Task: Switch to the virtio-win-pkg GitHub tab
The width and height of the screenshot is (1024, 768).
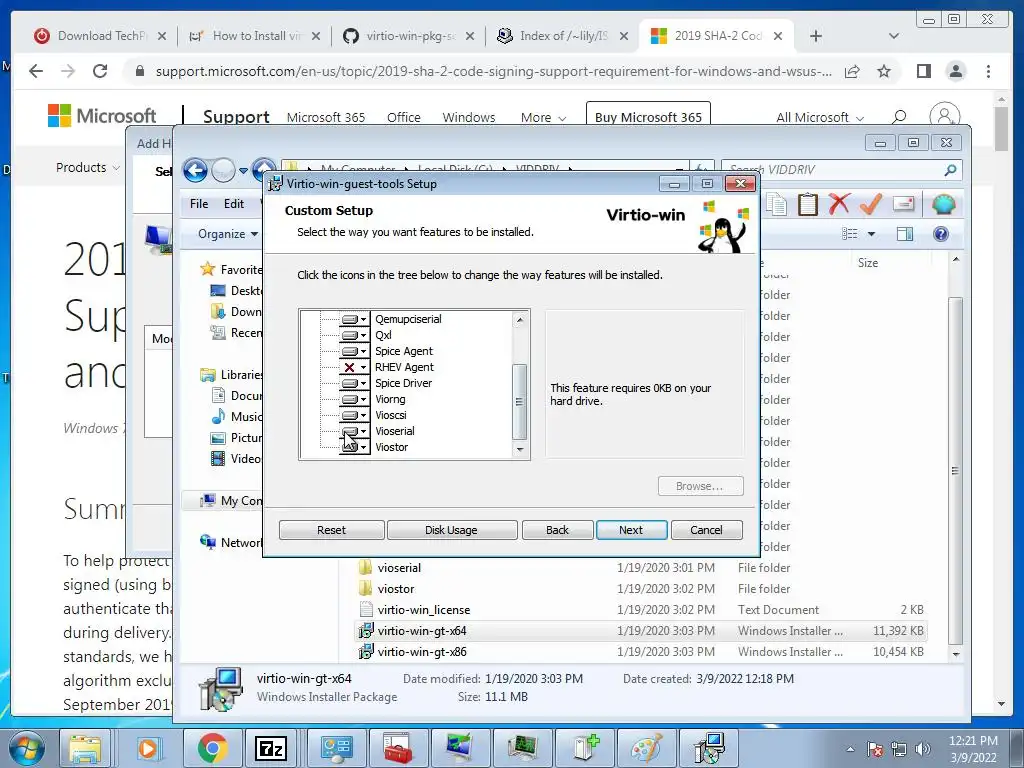Action: point(409,36)
